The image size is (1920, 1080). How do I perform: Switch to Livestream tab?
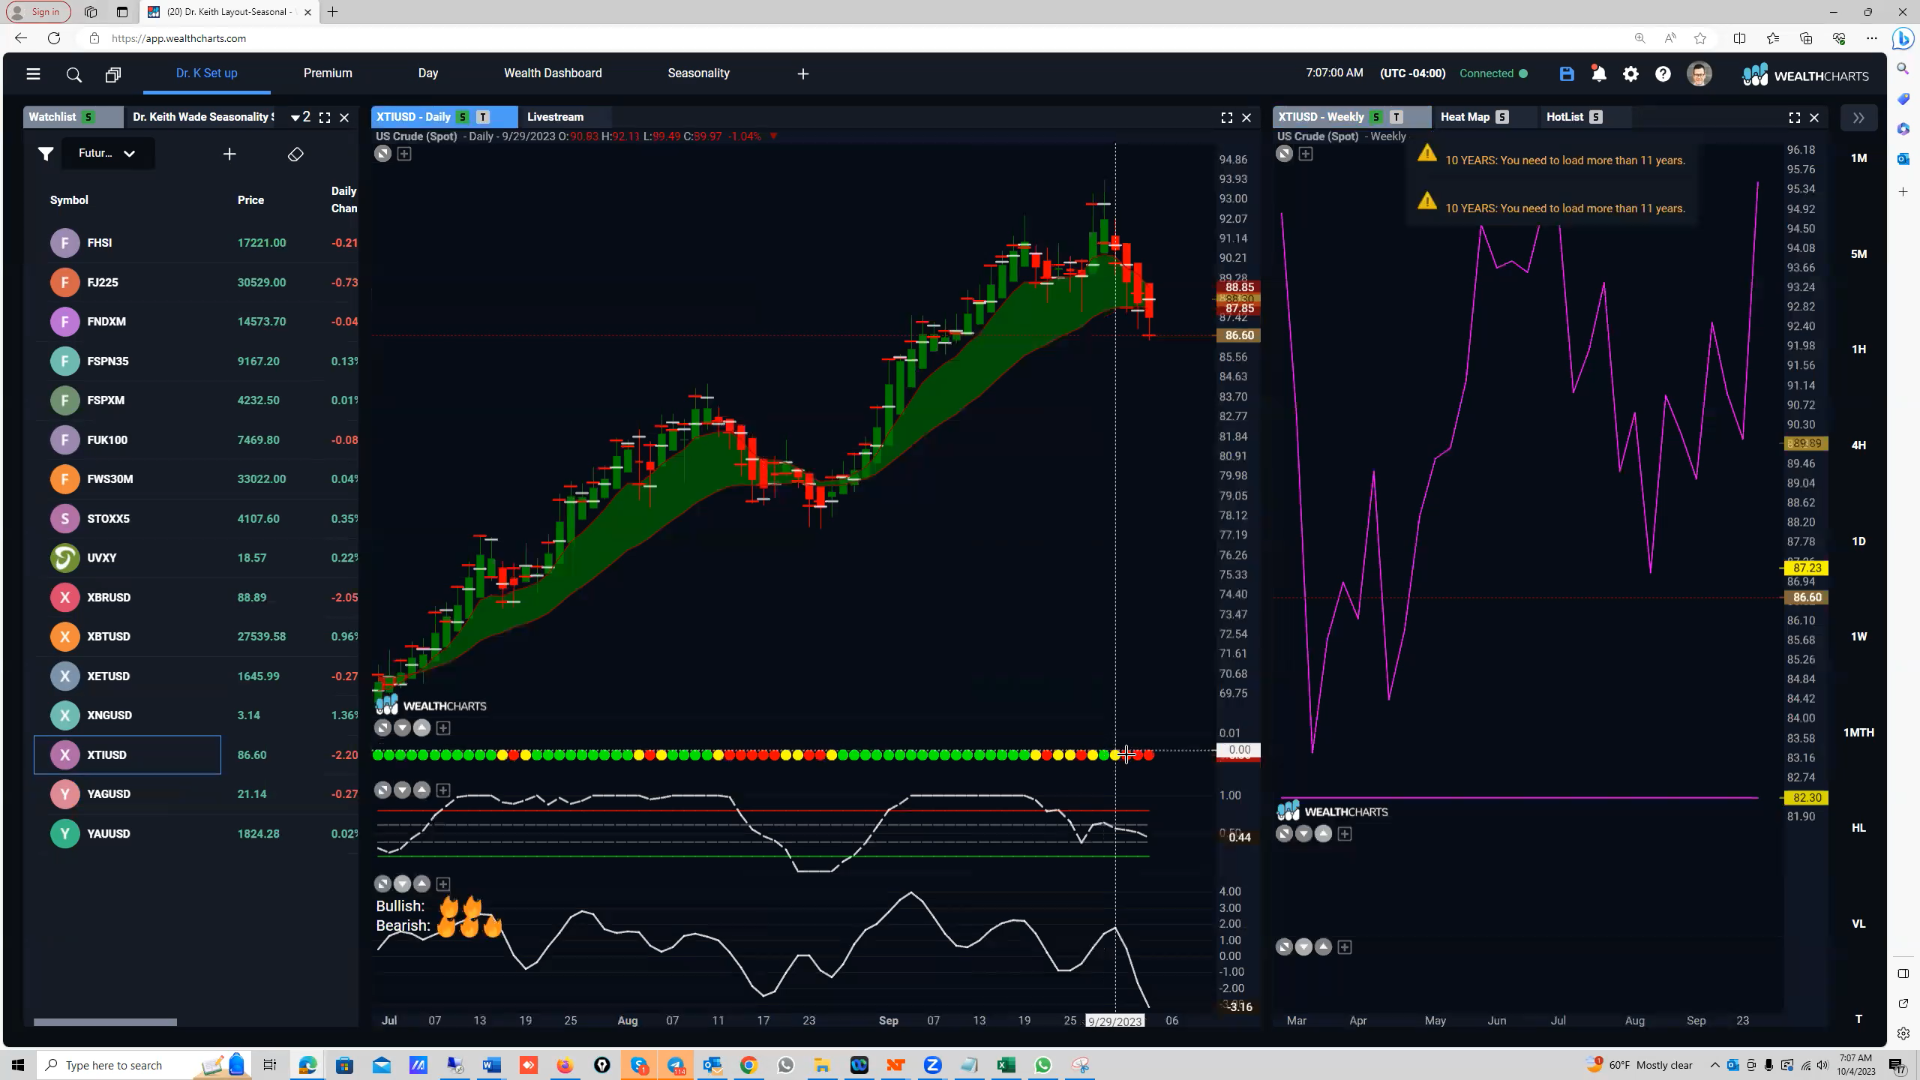coord(555,117)
